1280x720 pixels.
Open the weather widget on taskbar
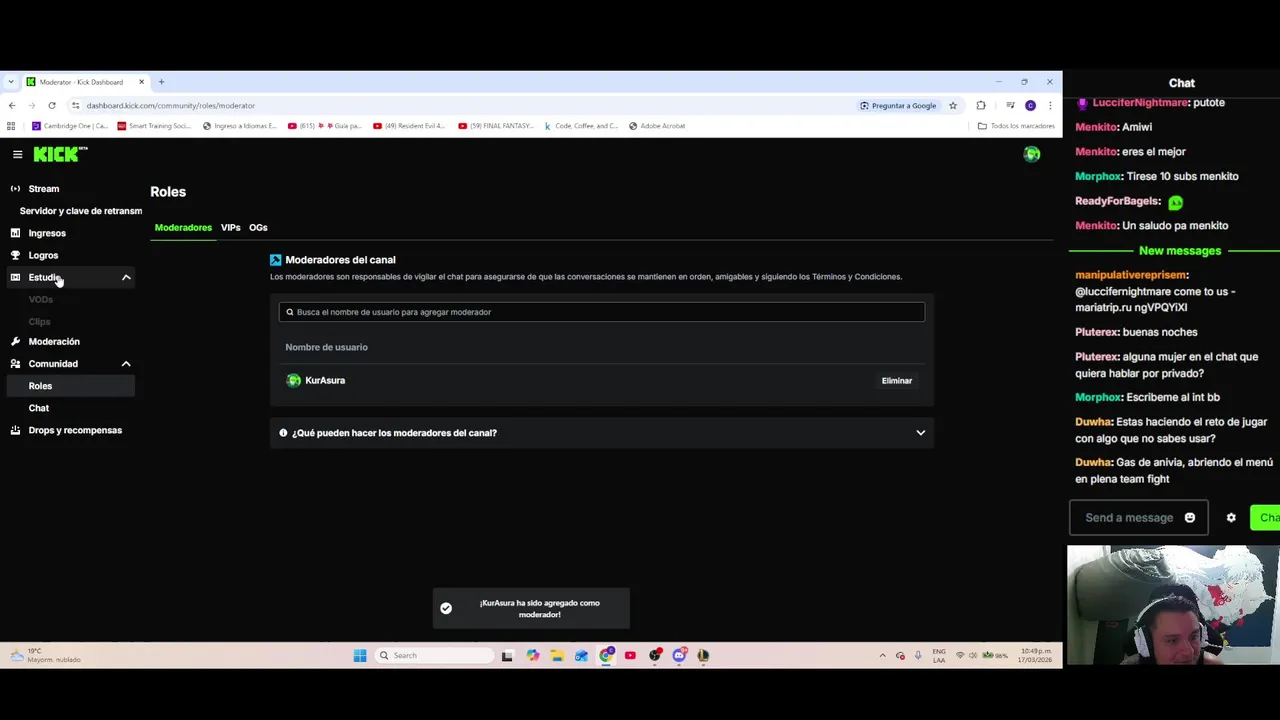45,655
